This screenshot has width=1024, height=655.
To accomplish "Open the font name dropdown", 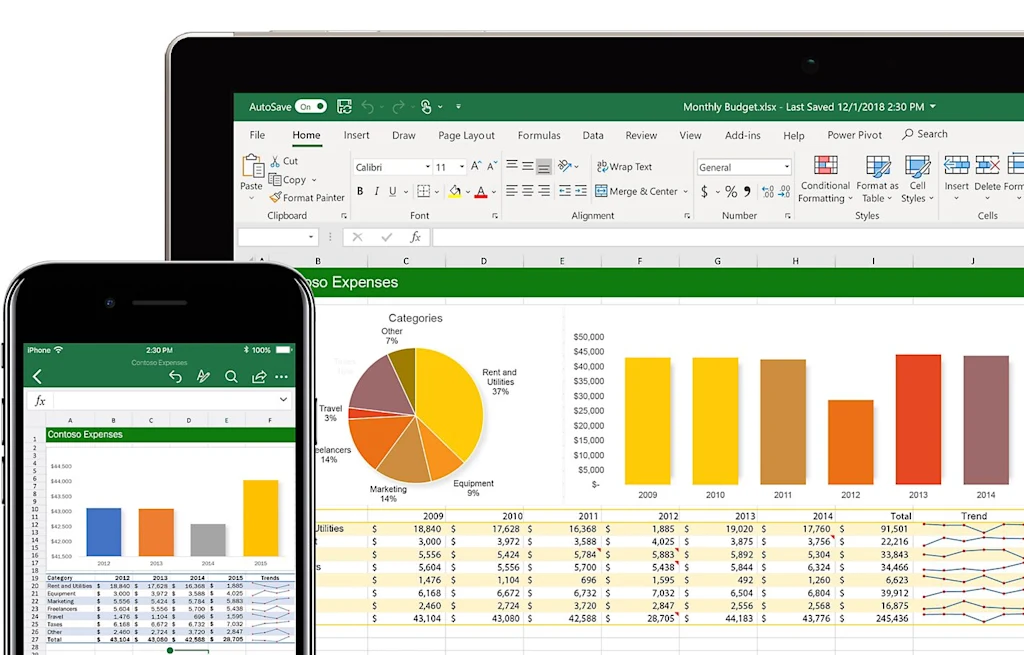I will point(426,165).
